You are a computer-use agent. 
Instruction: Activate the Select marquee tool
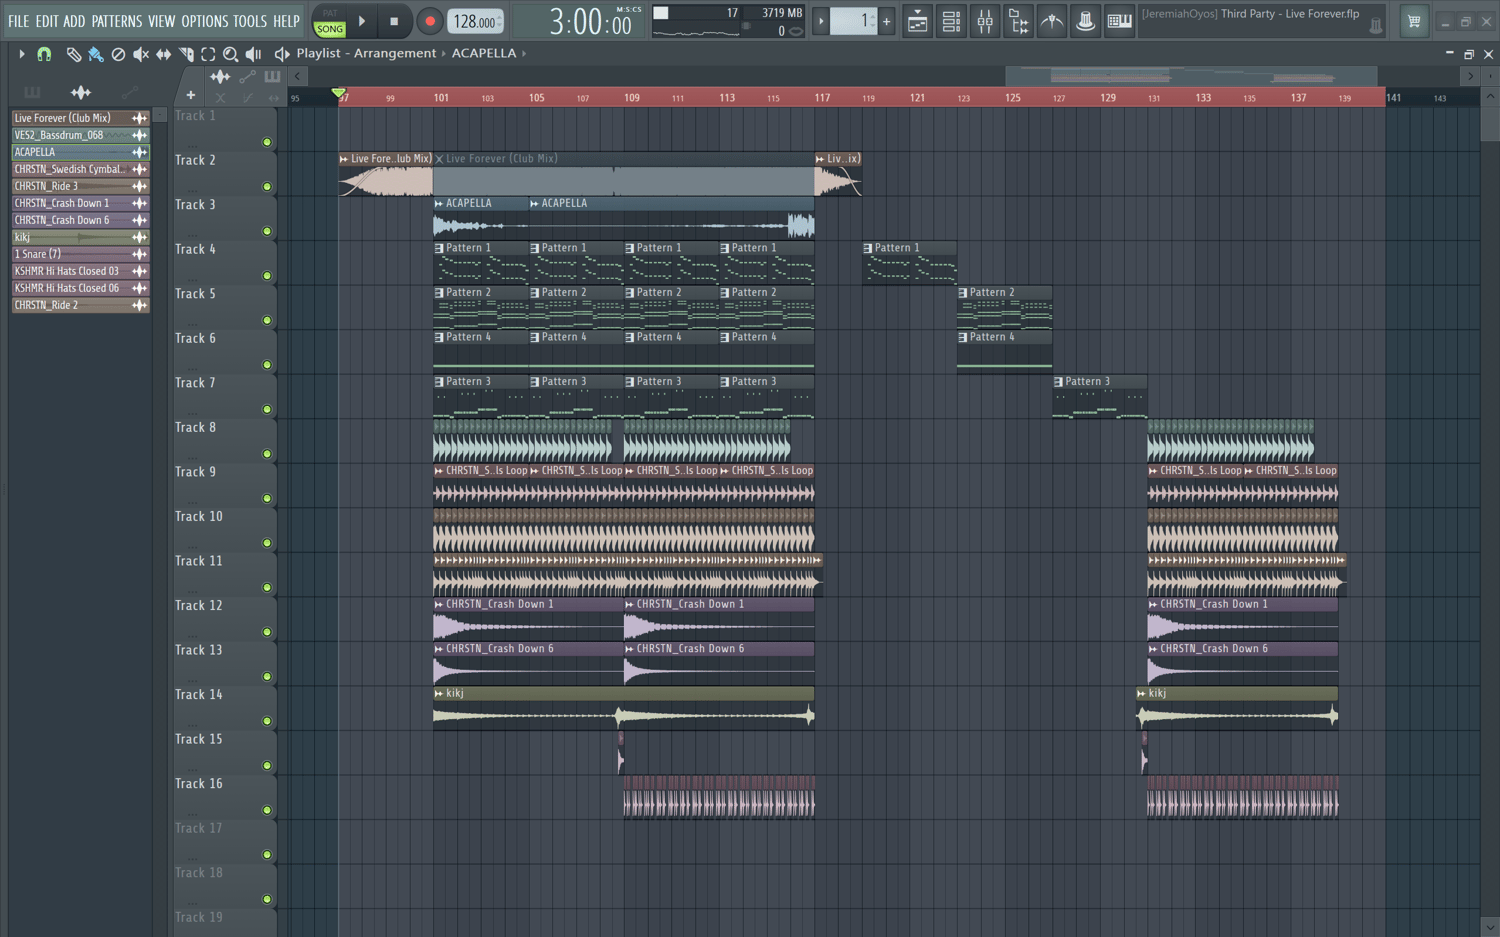[x=208, y=54]
